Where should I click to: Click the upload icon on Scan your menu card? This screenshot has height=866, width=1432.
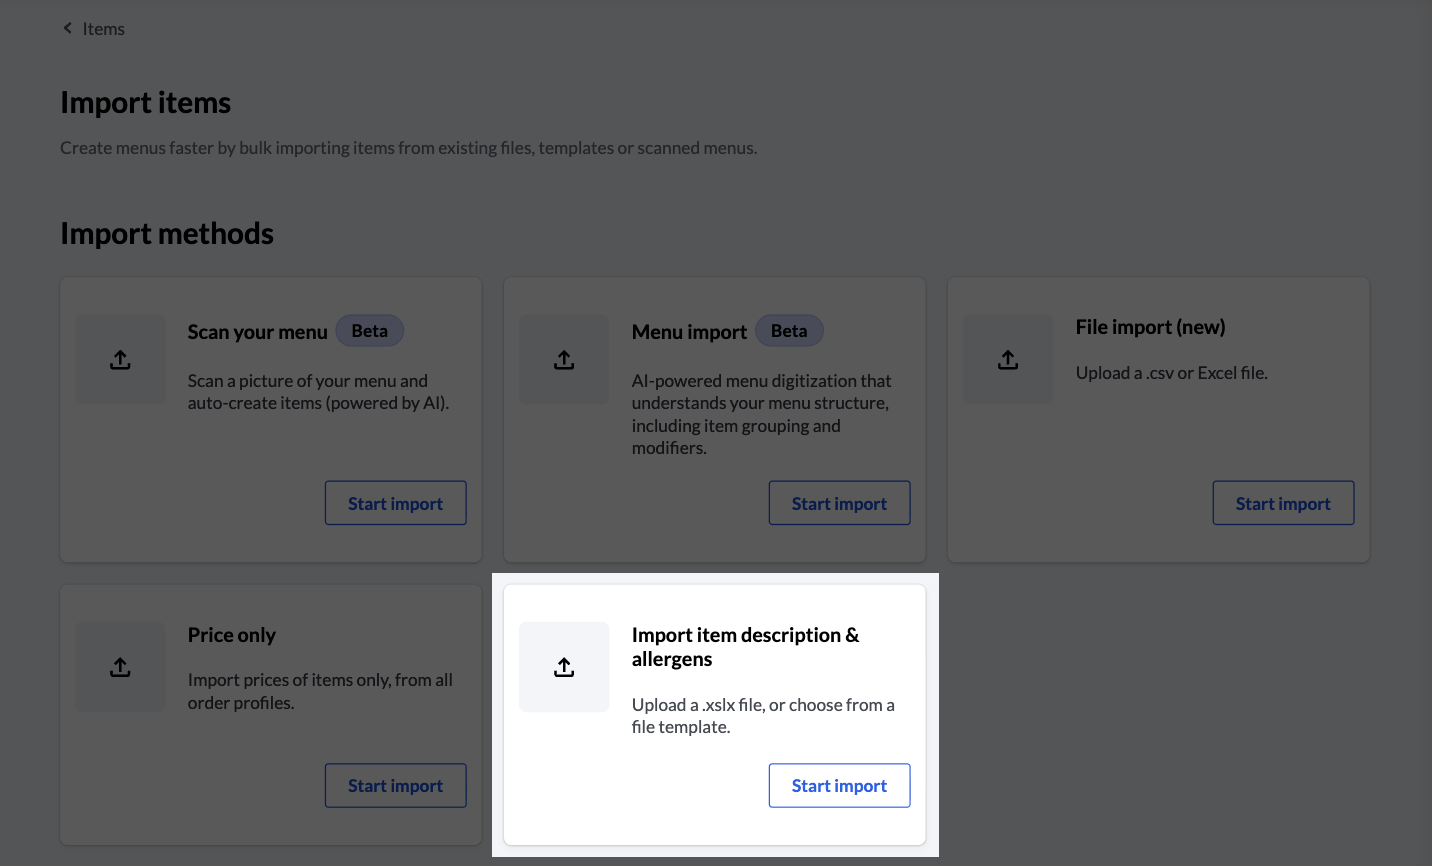point(120,359)
